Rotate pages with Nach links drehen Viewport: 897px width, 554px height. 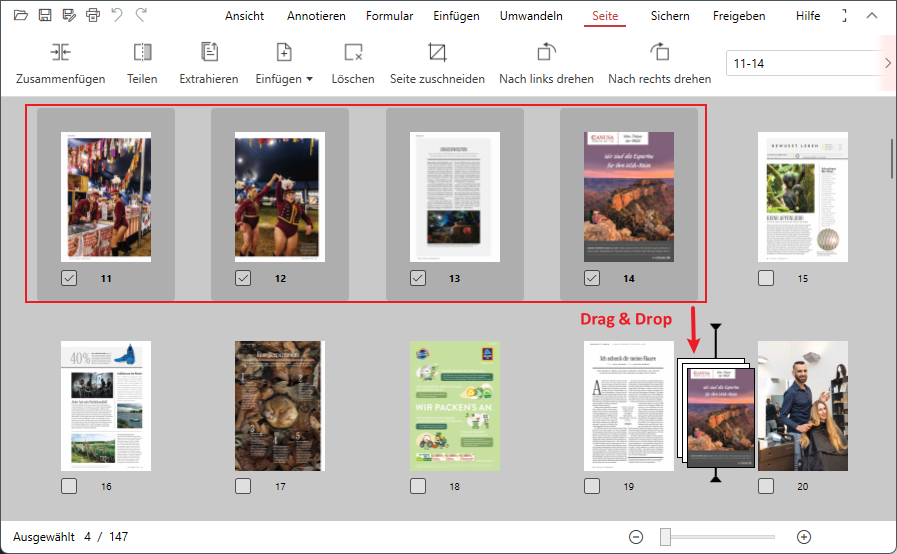546,64
